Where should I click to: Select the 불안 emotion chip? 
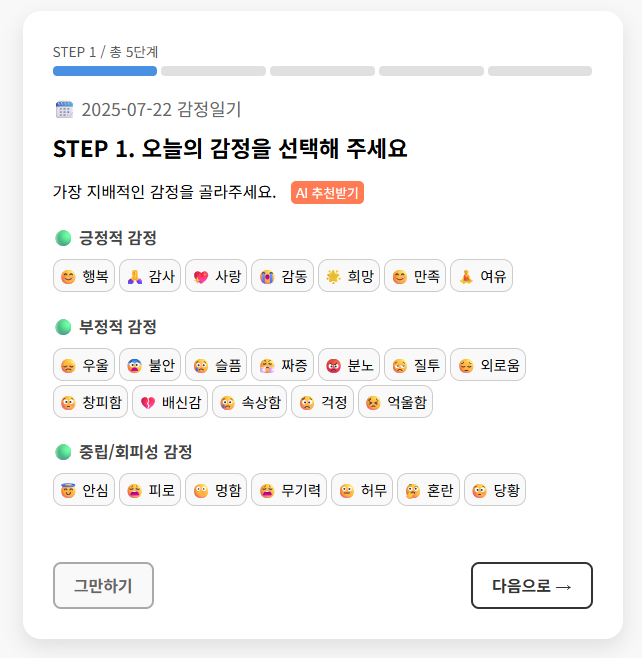(x=150, y=365)
